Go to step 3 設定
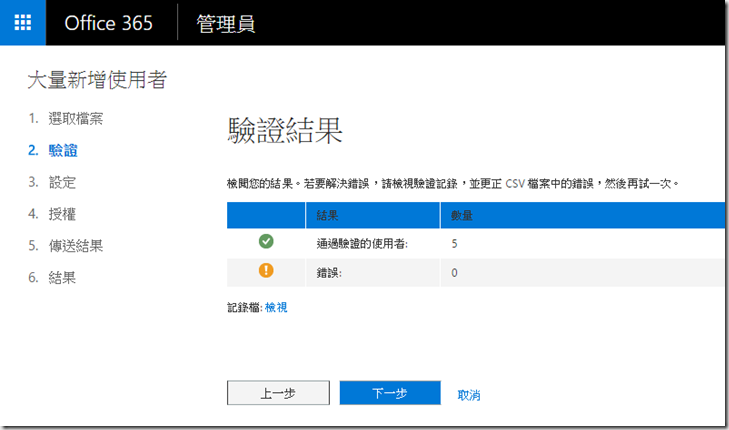 point(62,182)
